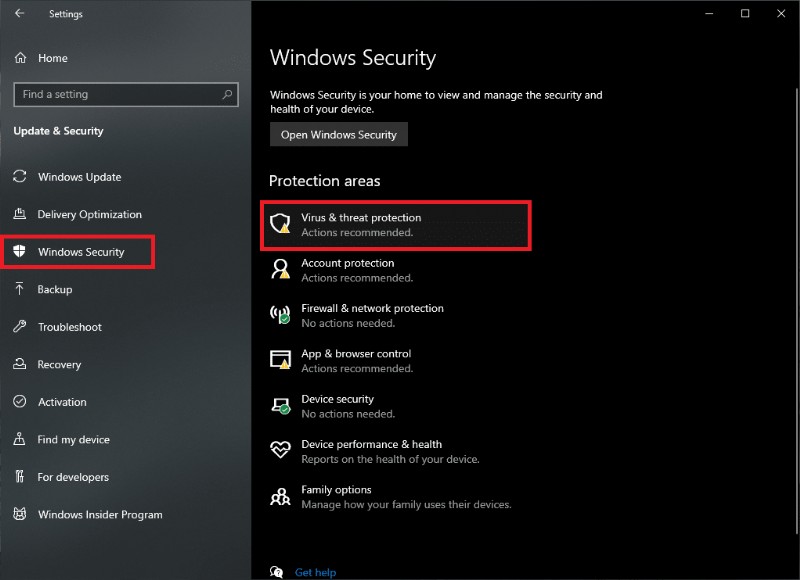Select Delivery Optimization

click(x=92, y=214)
